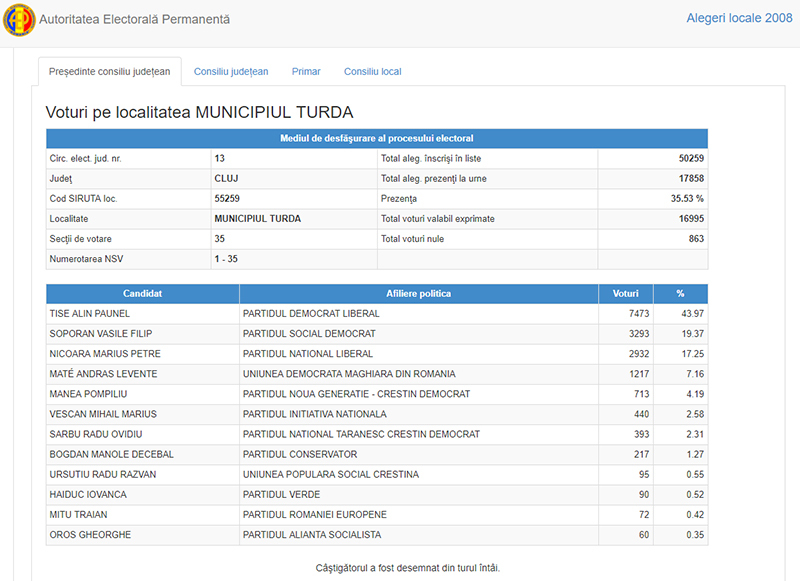Select candidate SARBU RADU OVIDIU
The height and width of the screenshot is (581, 800).
point(96,434)
